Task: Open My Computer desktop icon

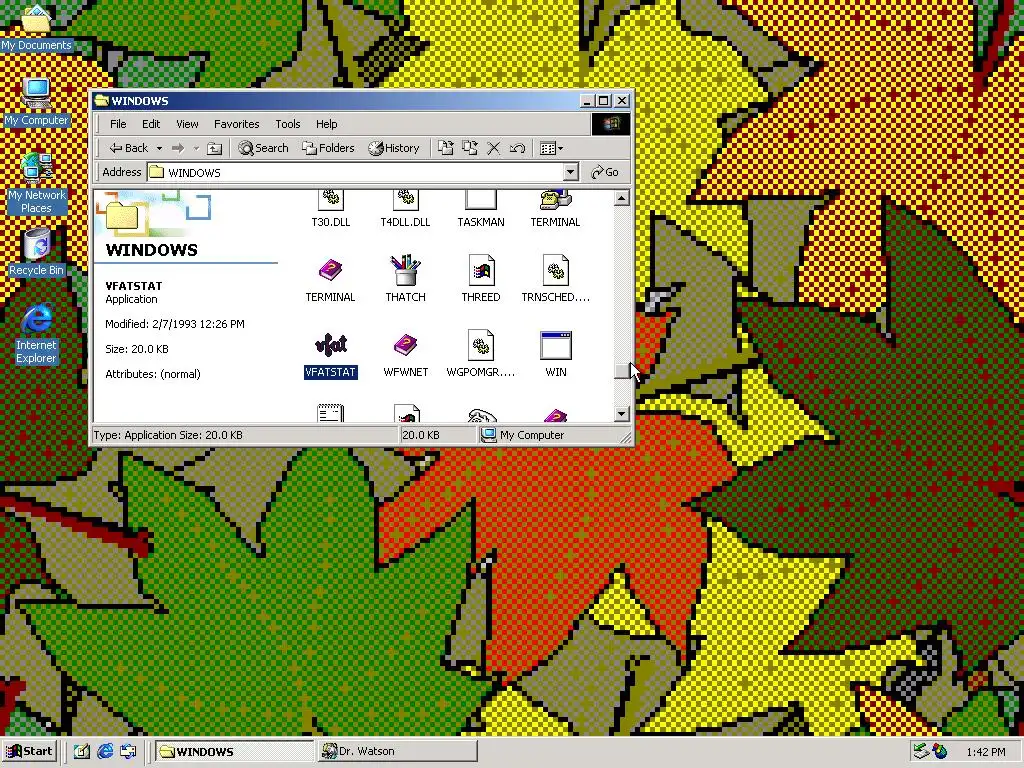Action: tap(36, 102)
